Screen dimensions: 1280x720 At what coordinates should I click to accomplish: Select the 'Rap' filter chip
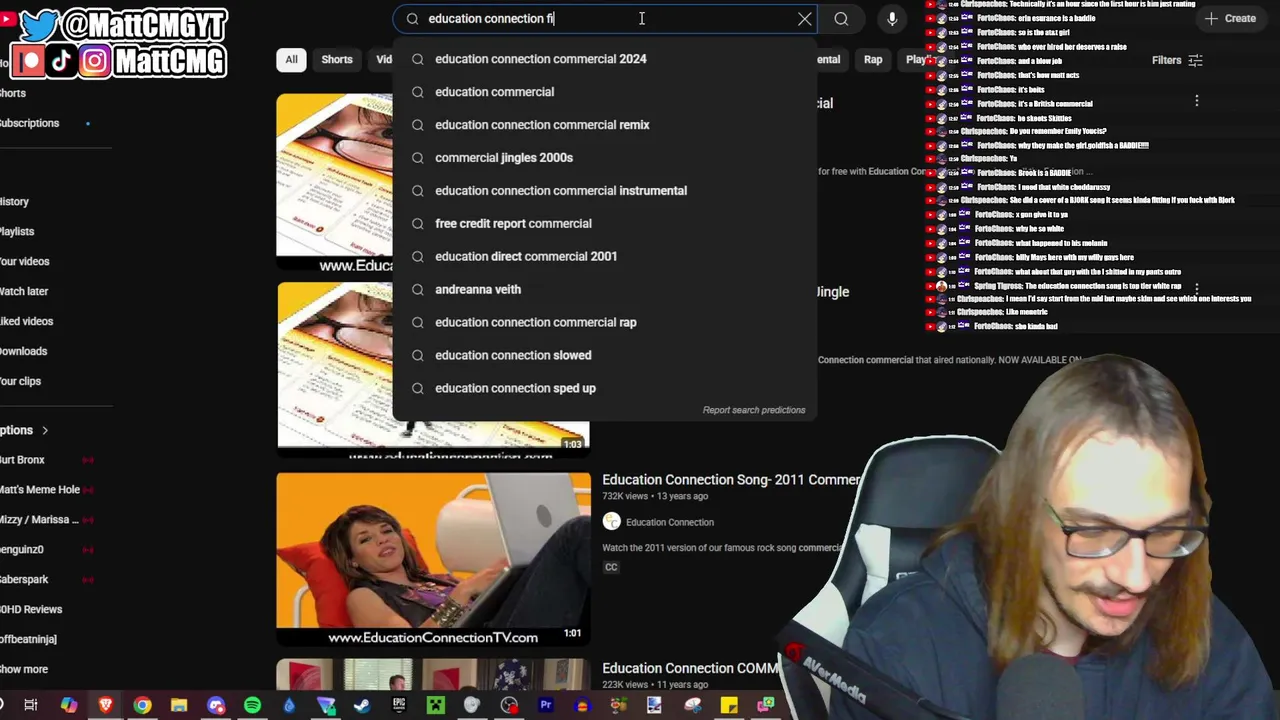(x=873, y=60)
